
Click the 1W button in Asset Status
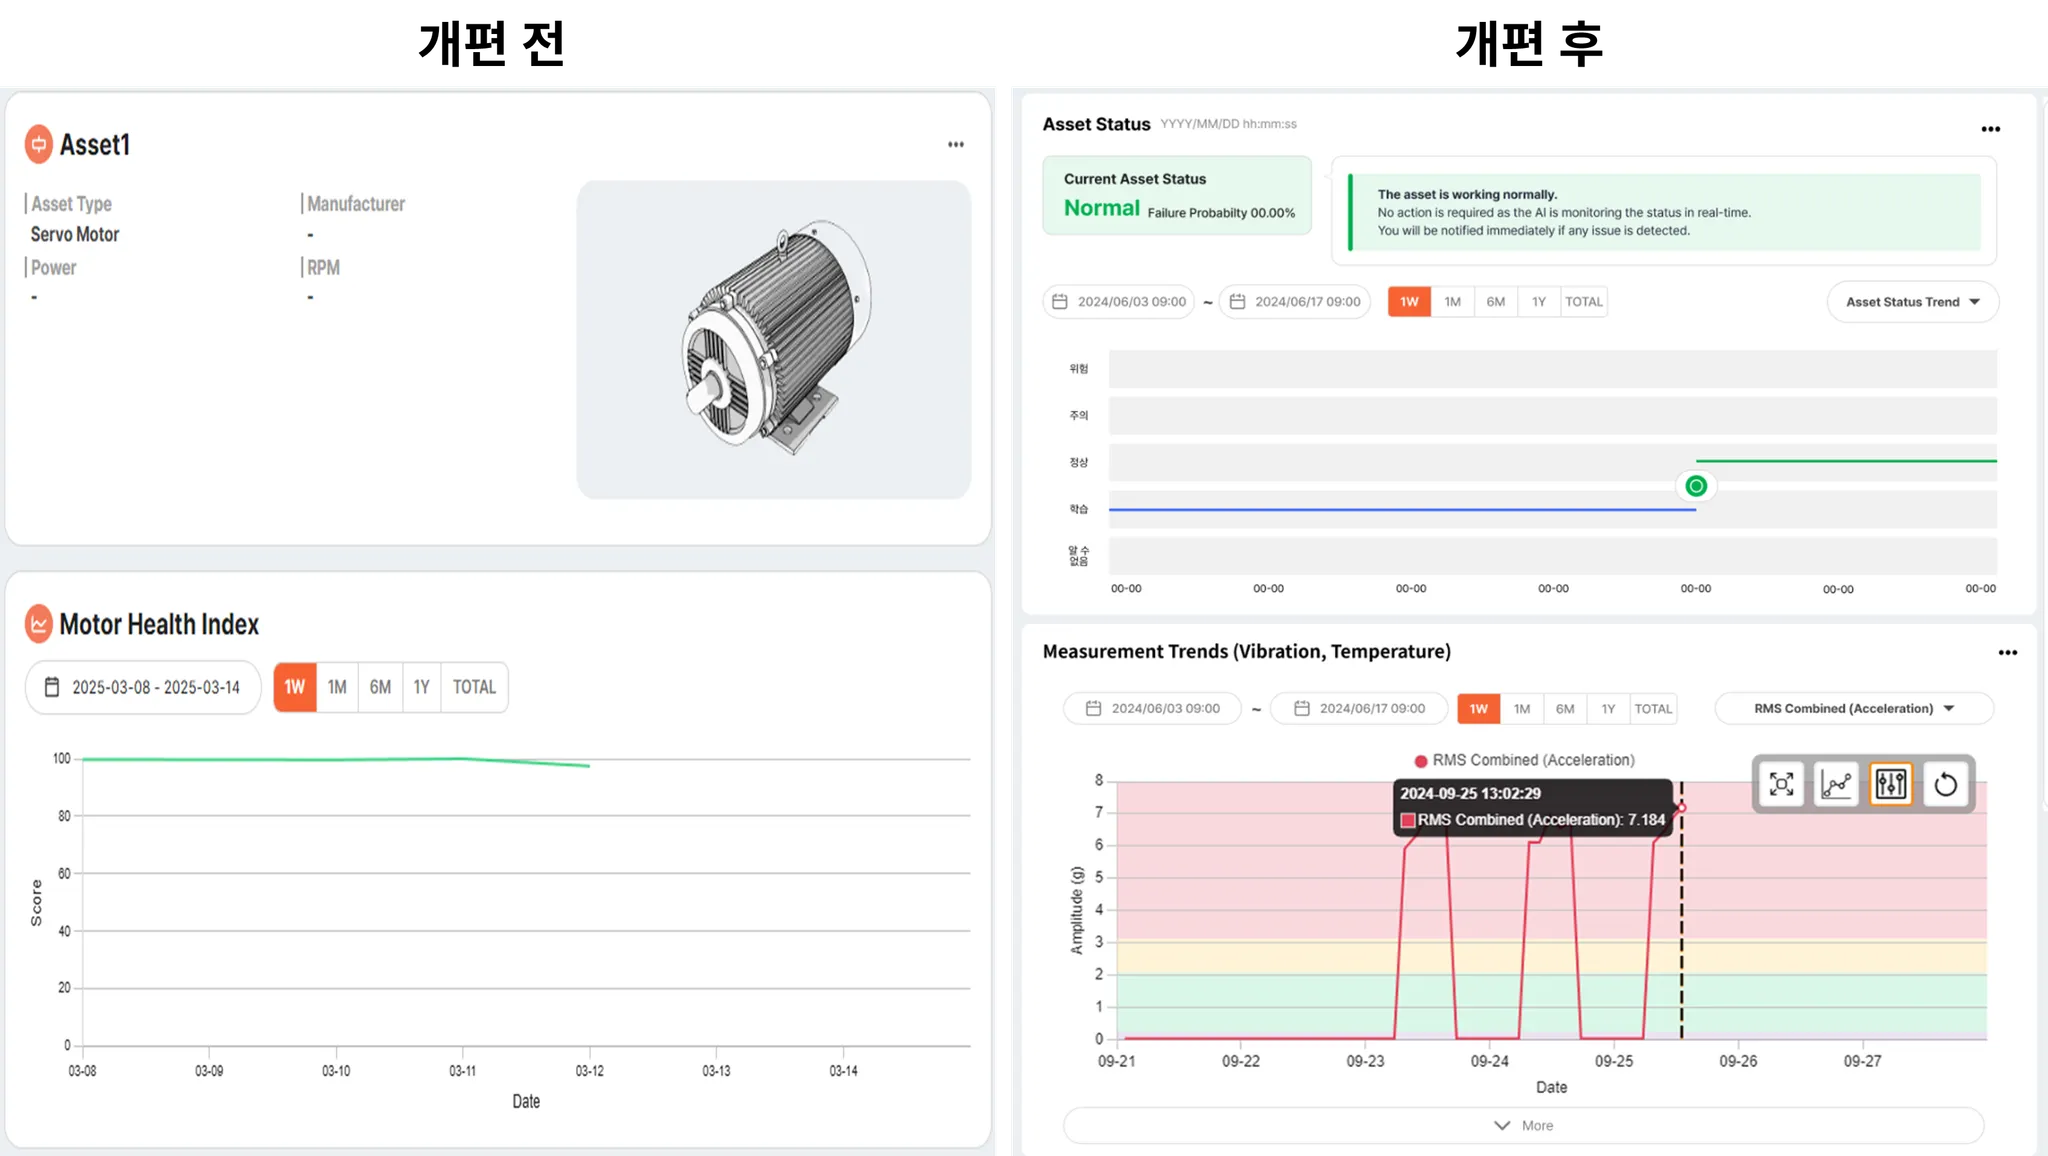1408,302
